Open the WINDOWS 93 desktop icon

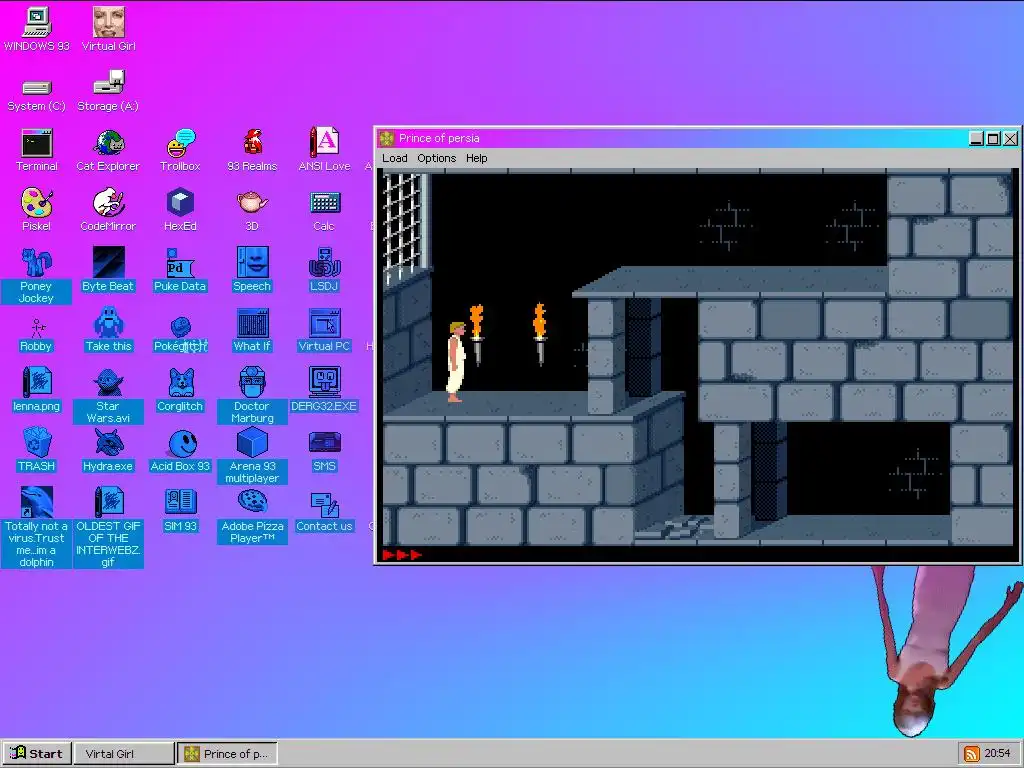point(37,29)
